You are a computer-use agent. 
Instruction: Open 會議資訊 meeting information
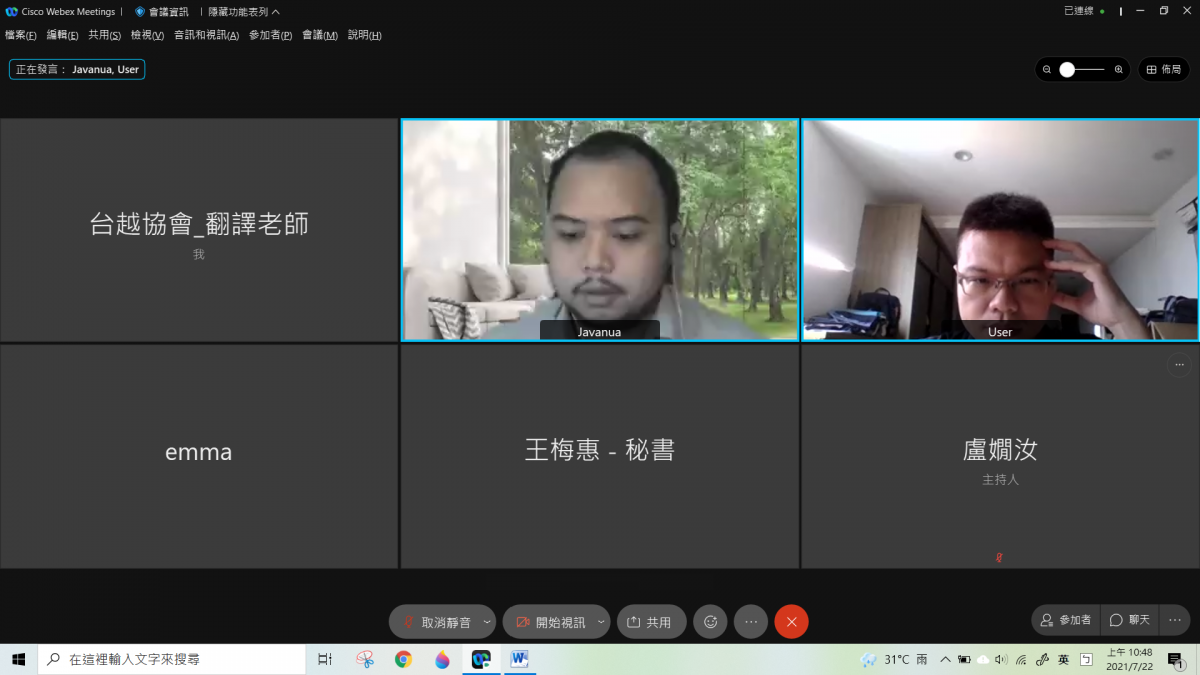pos(162,12)
